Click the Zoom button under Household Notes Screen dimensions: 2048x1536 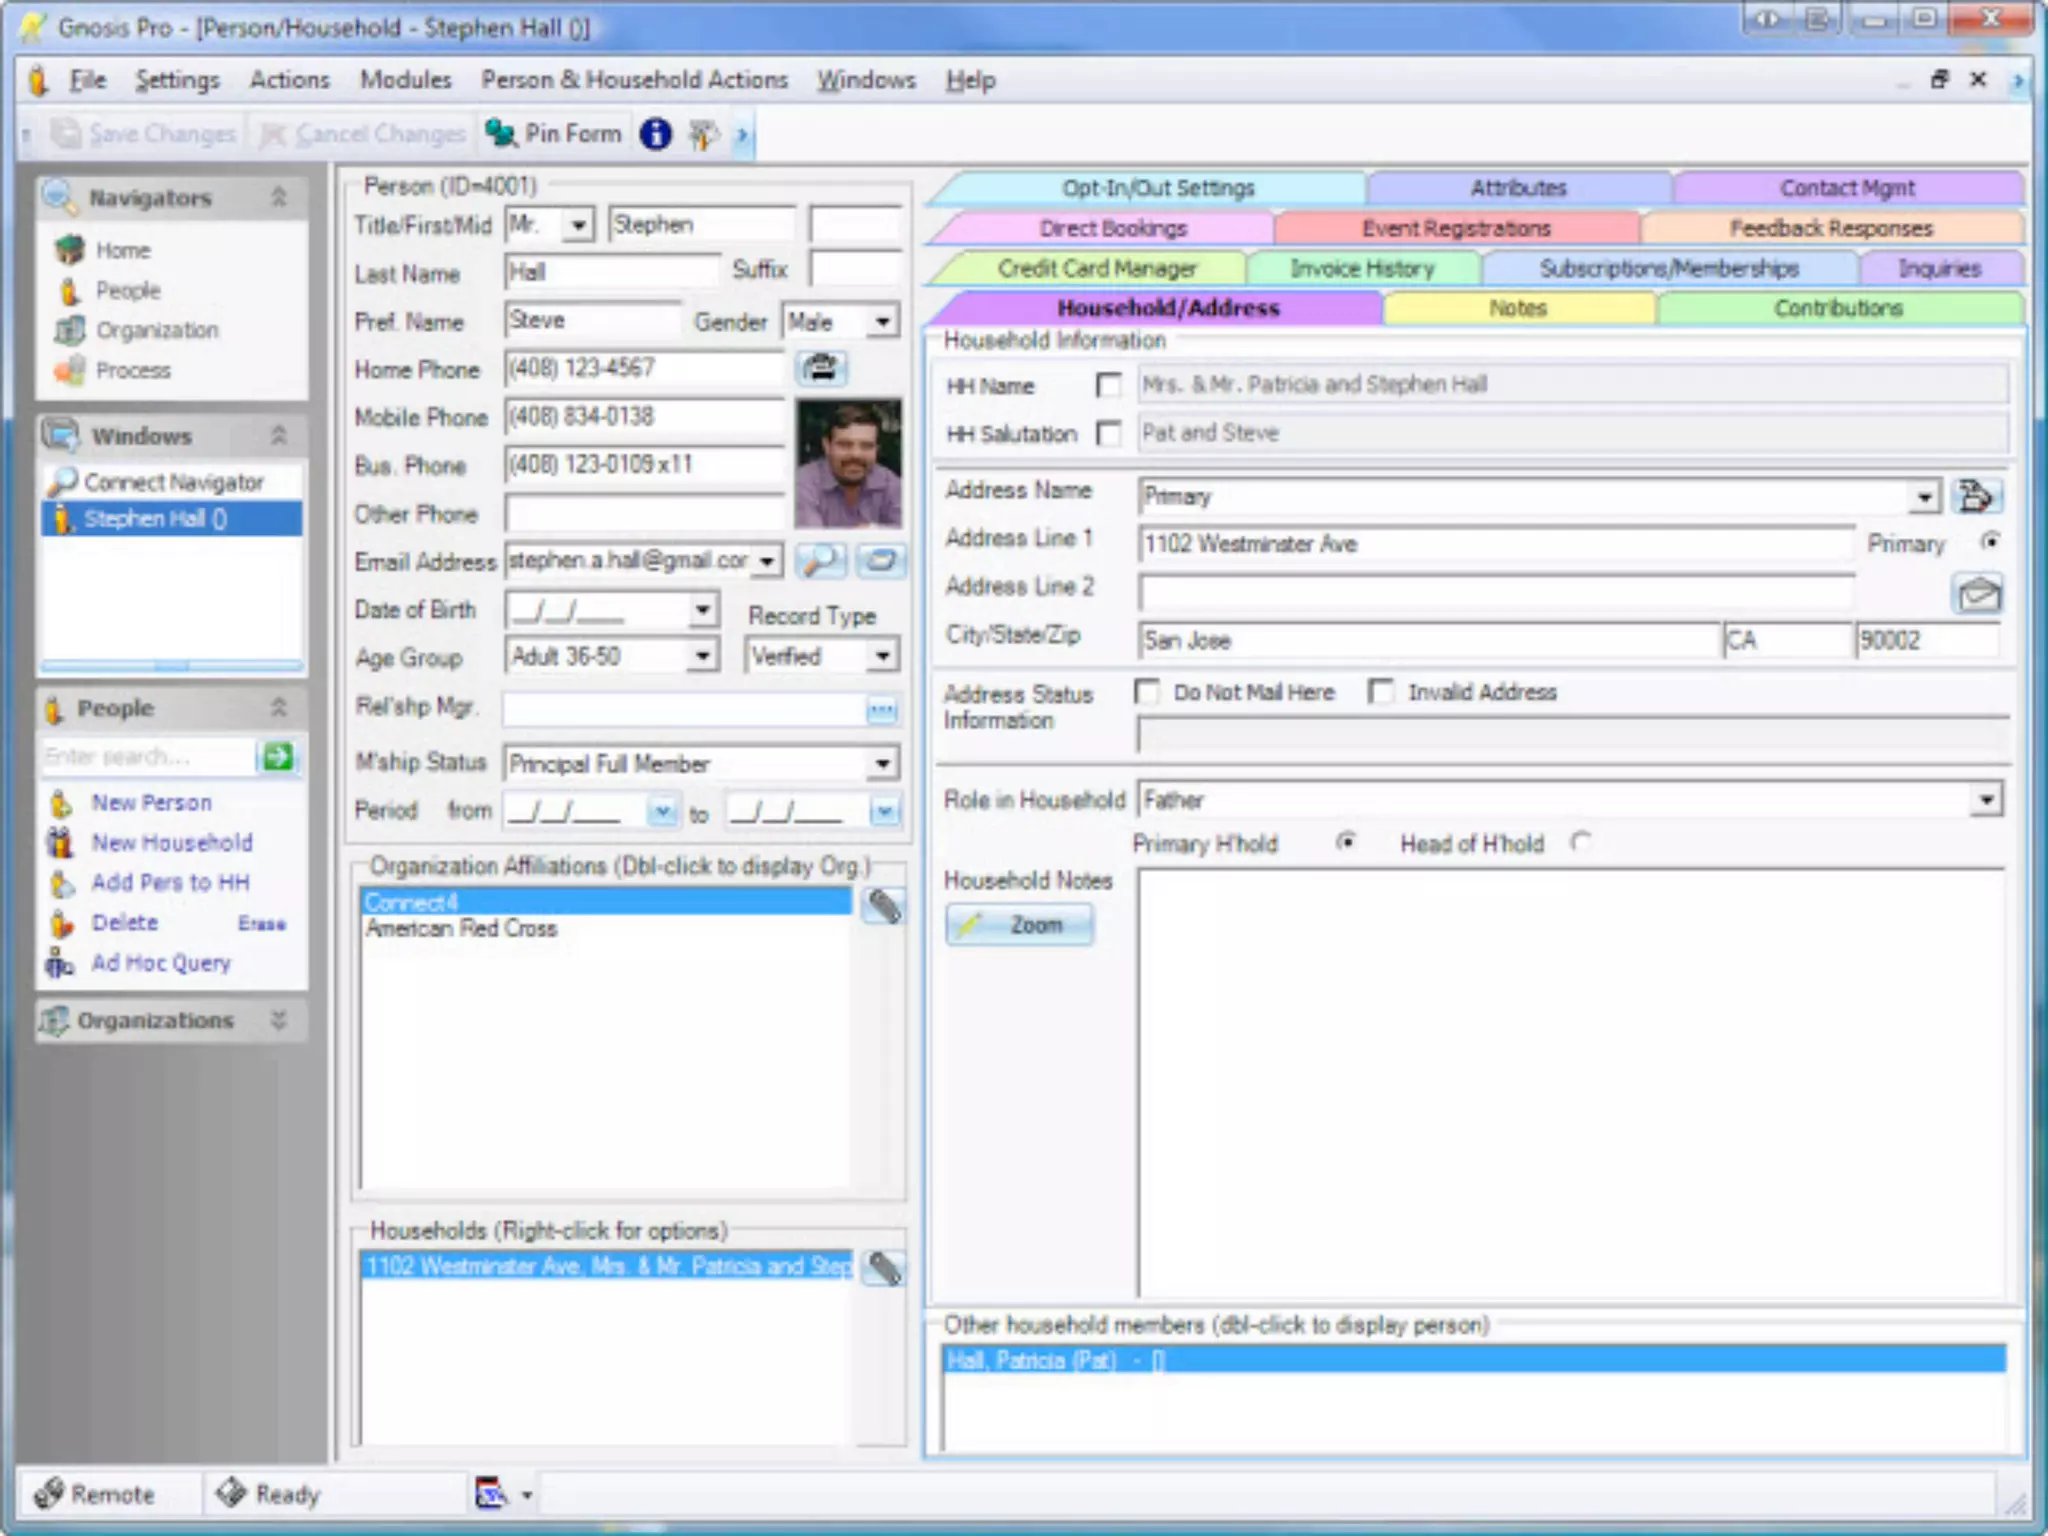tap(1019, 925)
